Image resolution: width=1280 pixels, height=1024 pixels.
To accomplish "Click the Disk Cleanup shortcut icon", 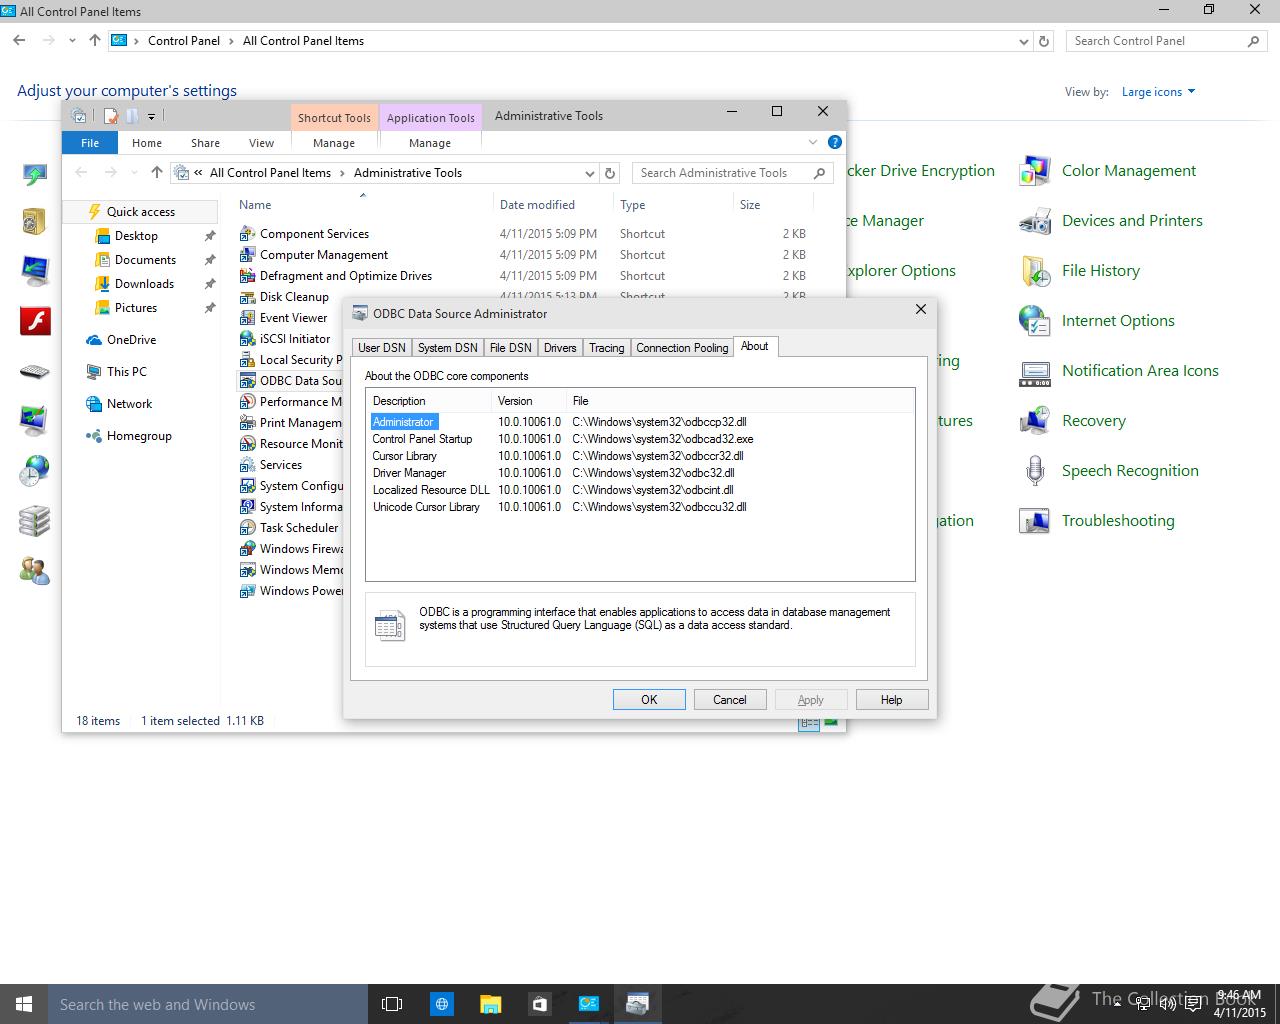I will (x=247, y=297).
